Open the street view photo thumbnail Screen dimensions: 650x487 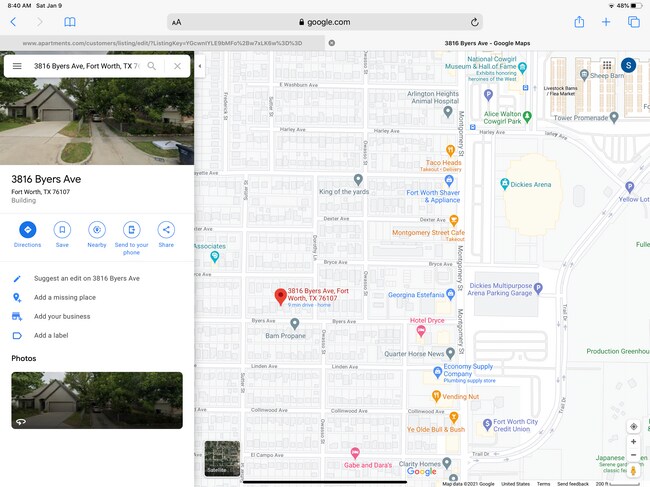click(x=97, y=400)
